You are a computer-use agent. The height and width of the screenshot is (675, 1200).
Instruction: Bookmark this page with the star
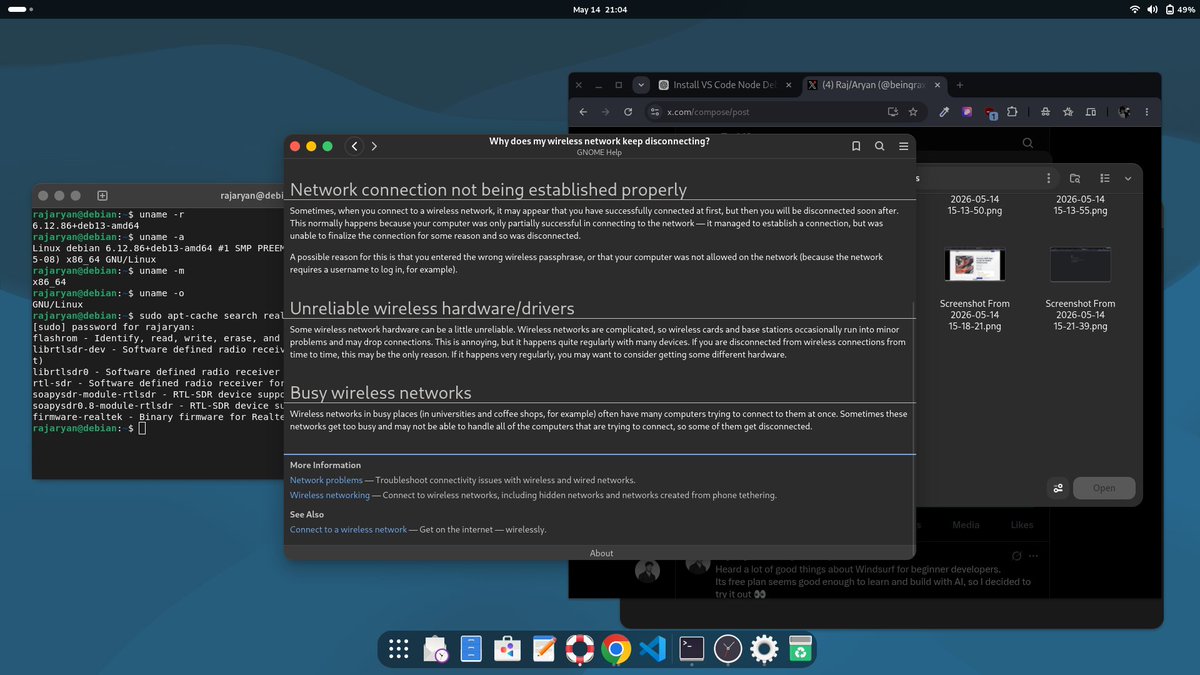click(x=913, y=112)
